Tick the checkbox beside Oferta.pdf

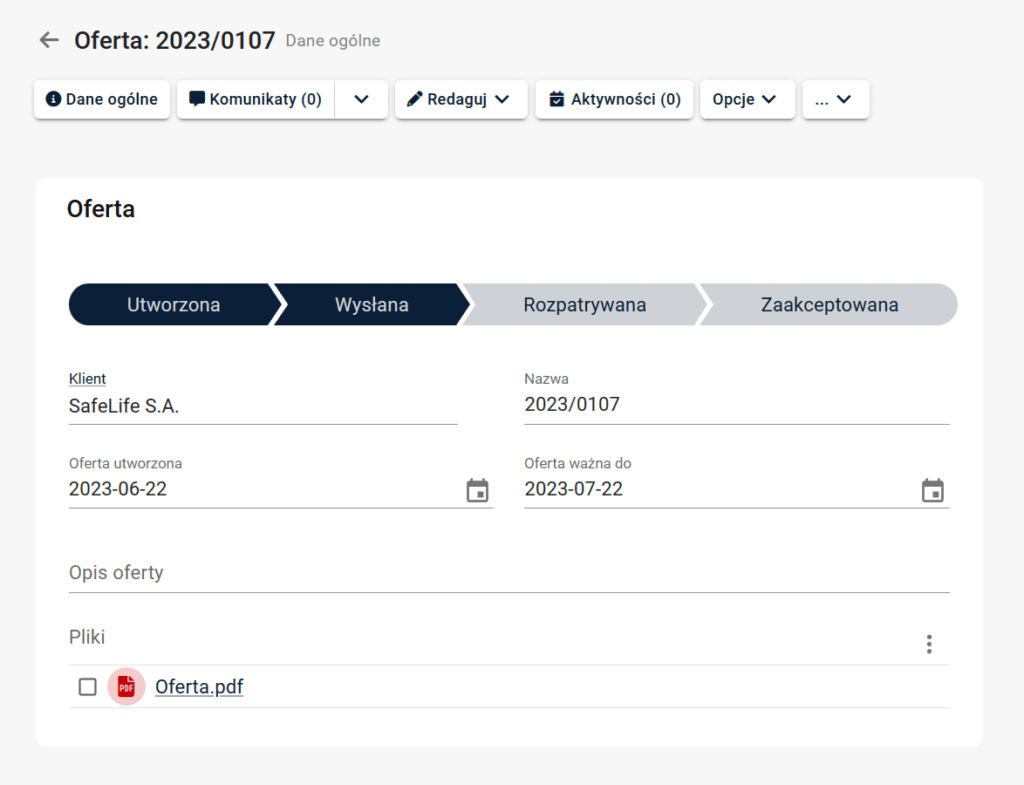pos(88,687)
